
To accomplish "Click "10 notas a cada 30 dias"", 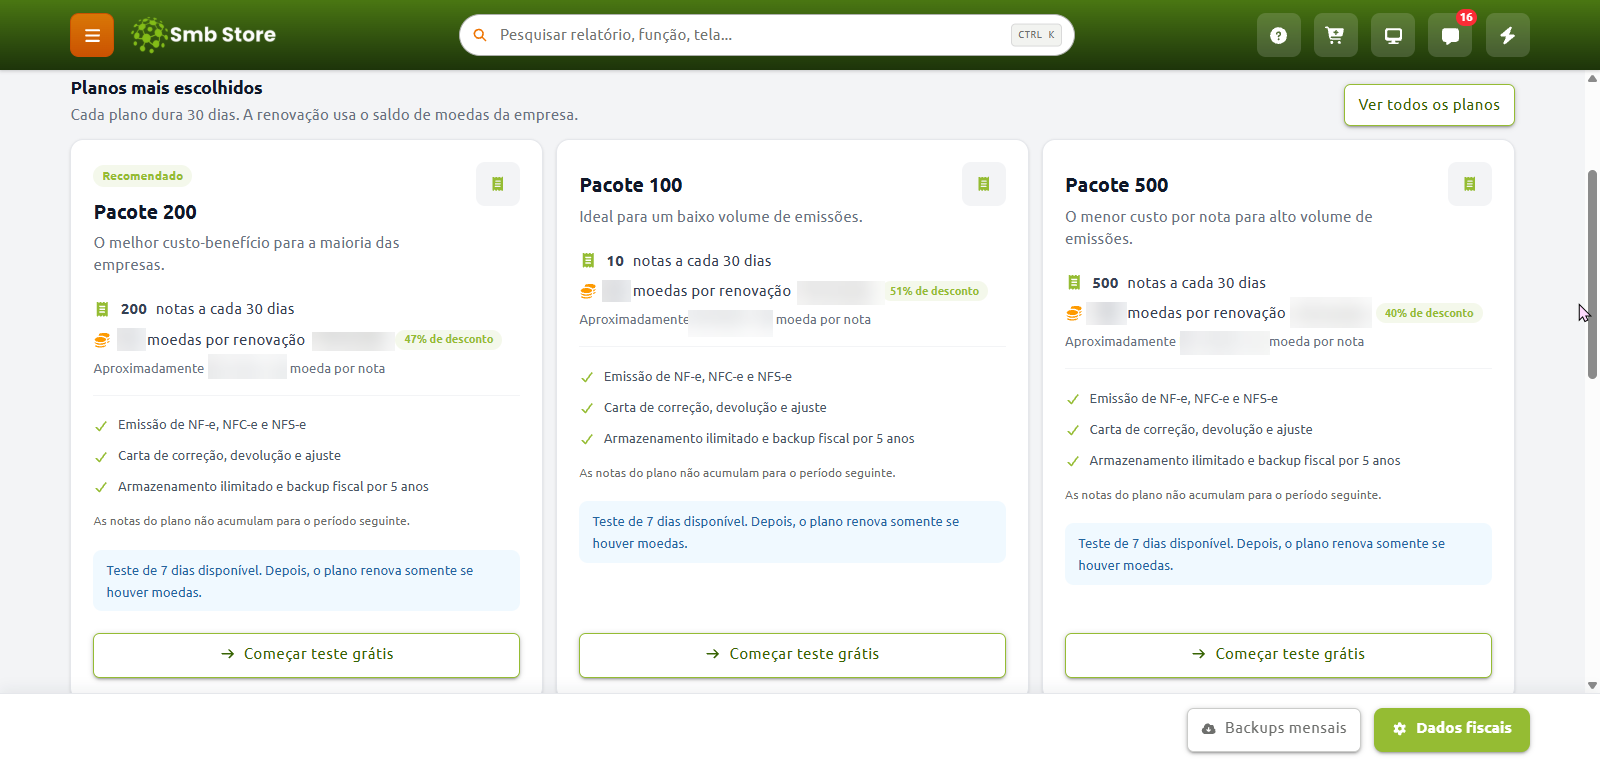I will pyautogui.click(x=689, y=261).
